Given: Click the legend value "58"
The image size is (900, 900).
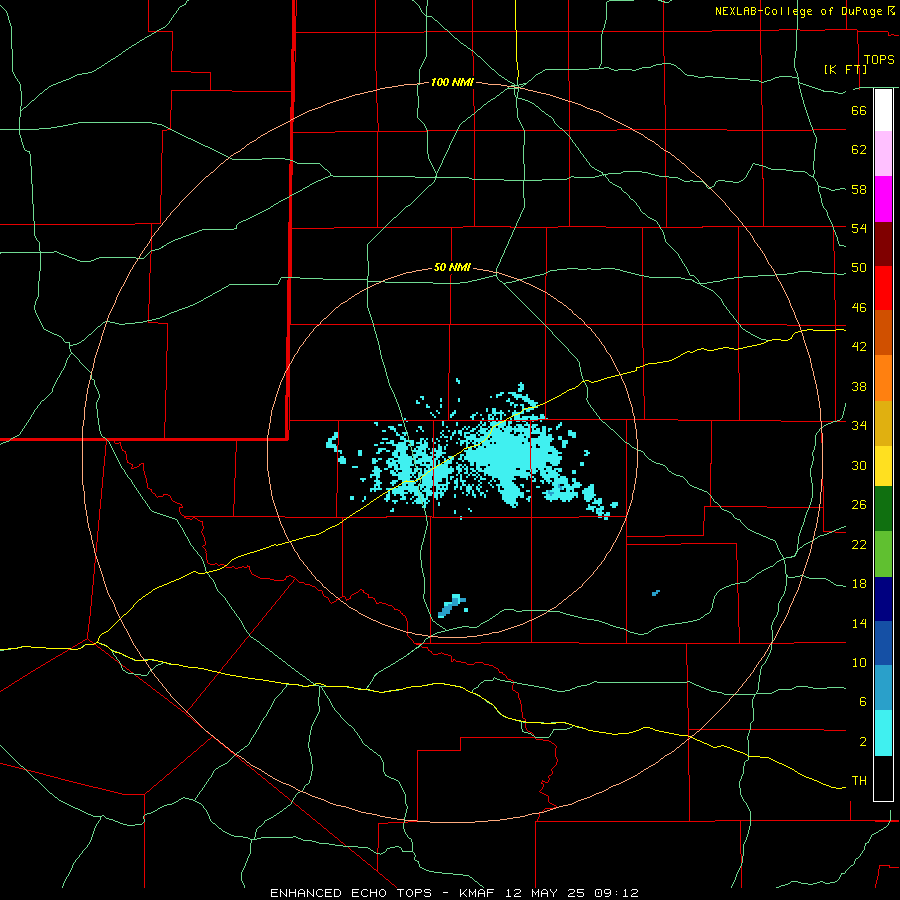Looking at the screenshot, I should (x=859, y=189).
